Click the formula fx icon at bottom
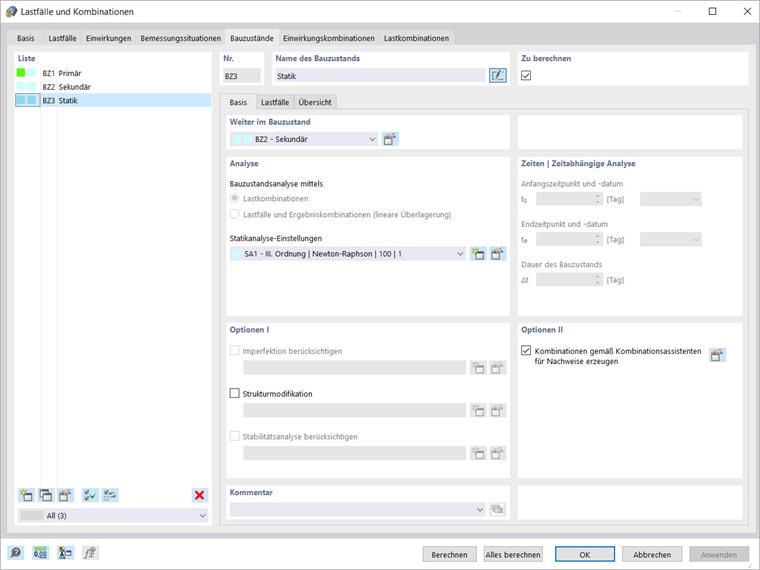The height and width of the screenshot is (570, 760). [90, 553]
